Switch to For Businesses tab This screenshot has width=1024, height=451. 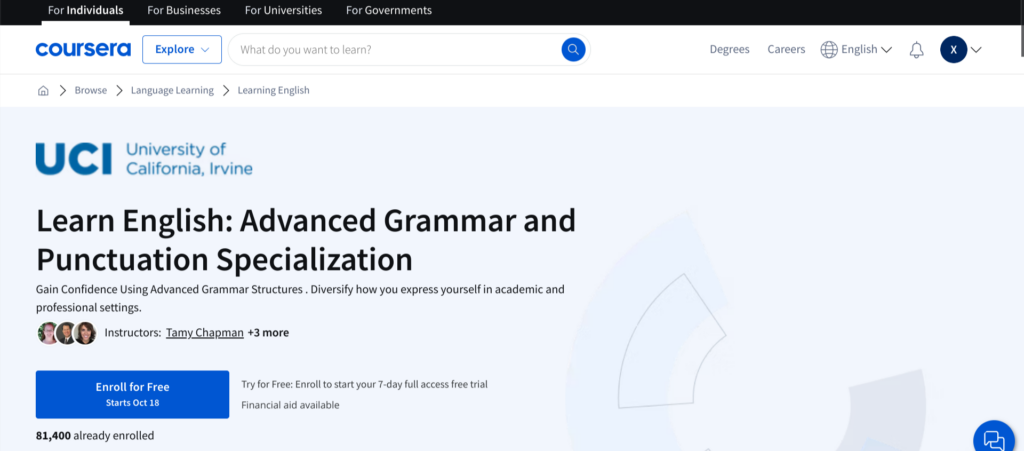tap(183, 11)
